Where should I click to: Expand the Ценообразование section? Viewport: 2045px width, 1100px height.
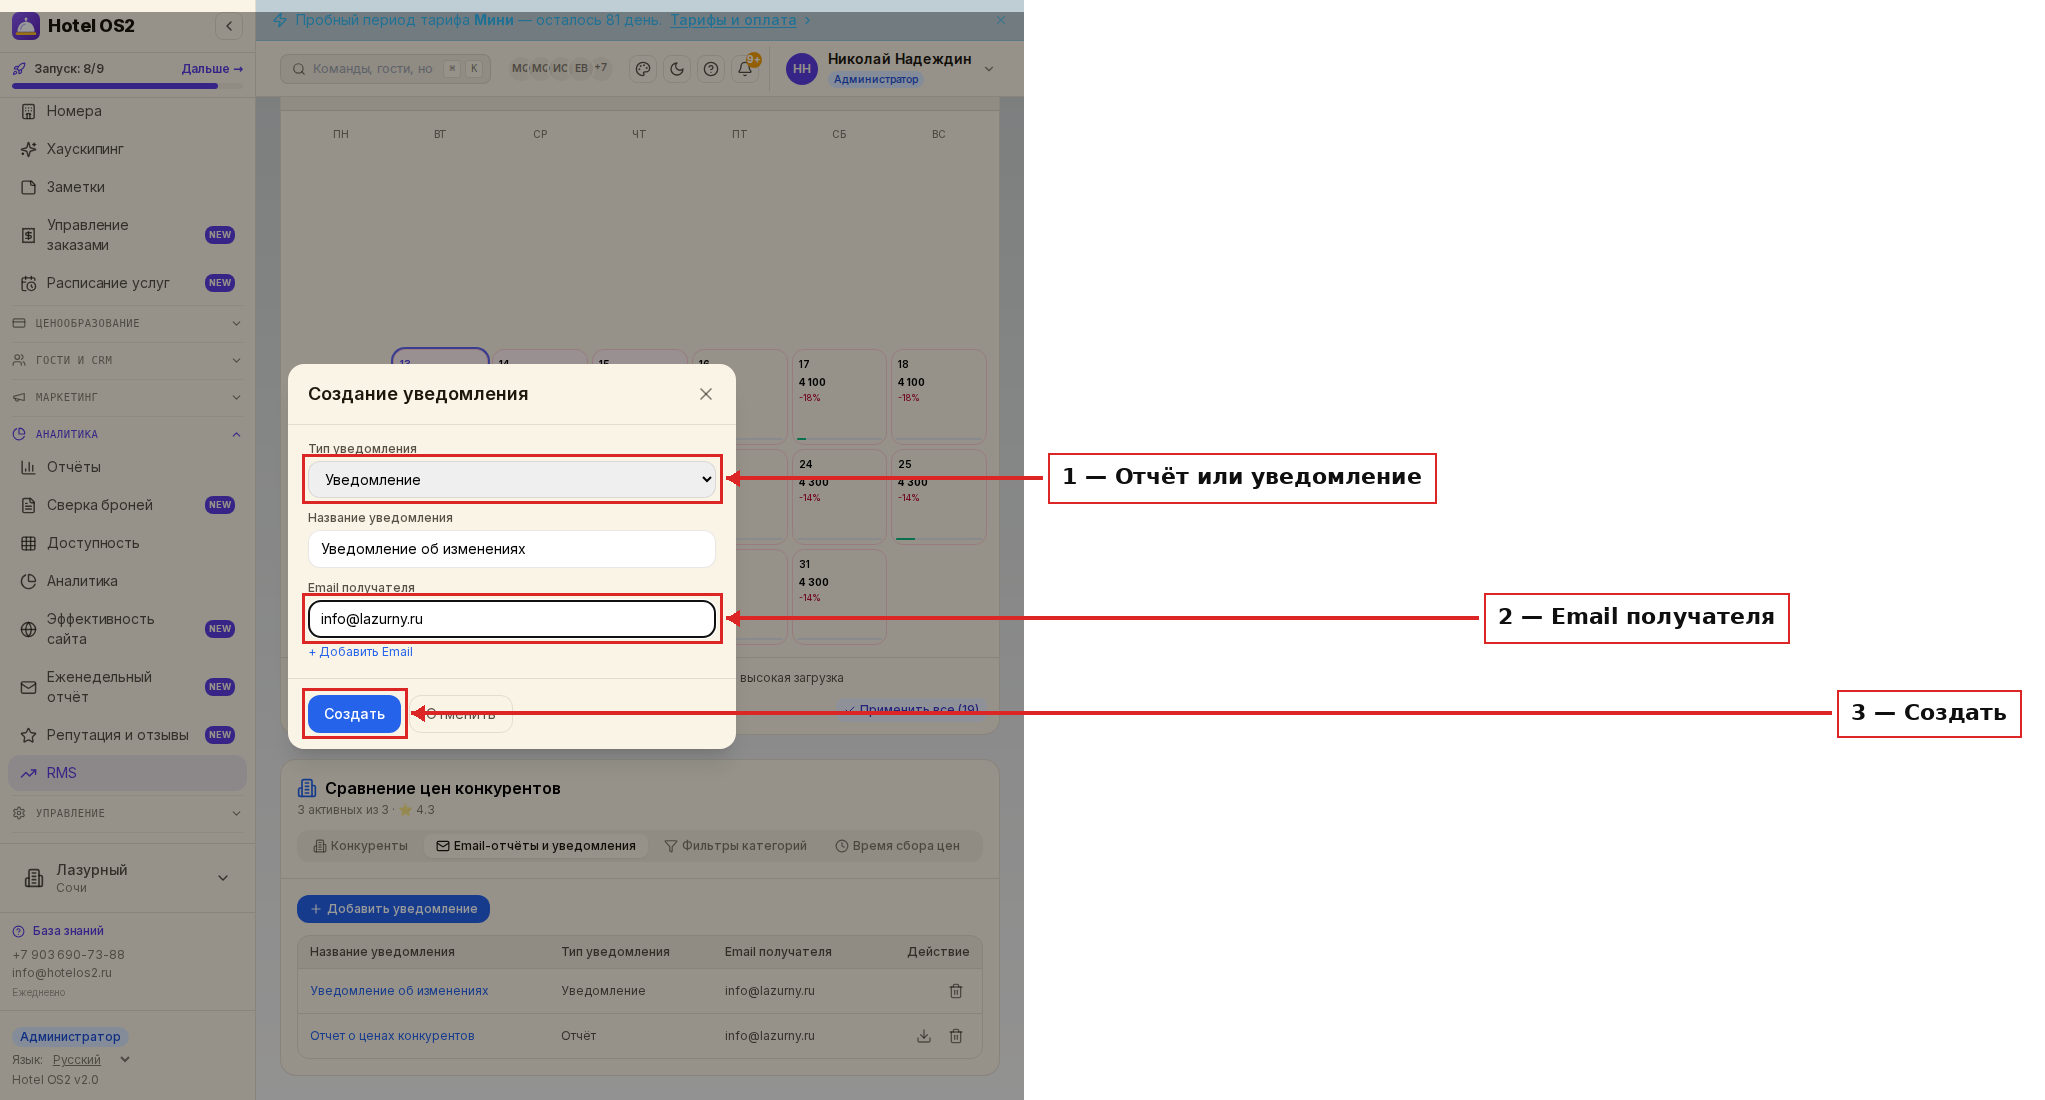pyautogui.click(x=127, y=323)
